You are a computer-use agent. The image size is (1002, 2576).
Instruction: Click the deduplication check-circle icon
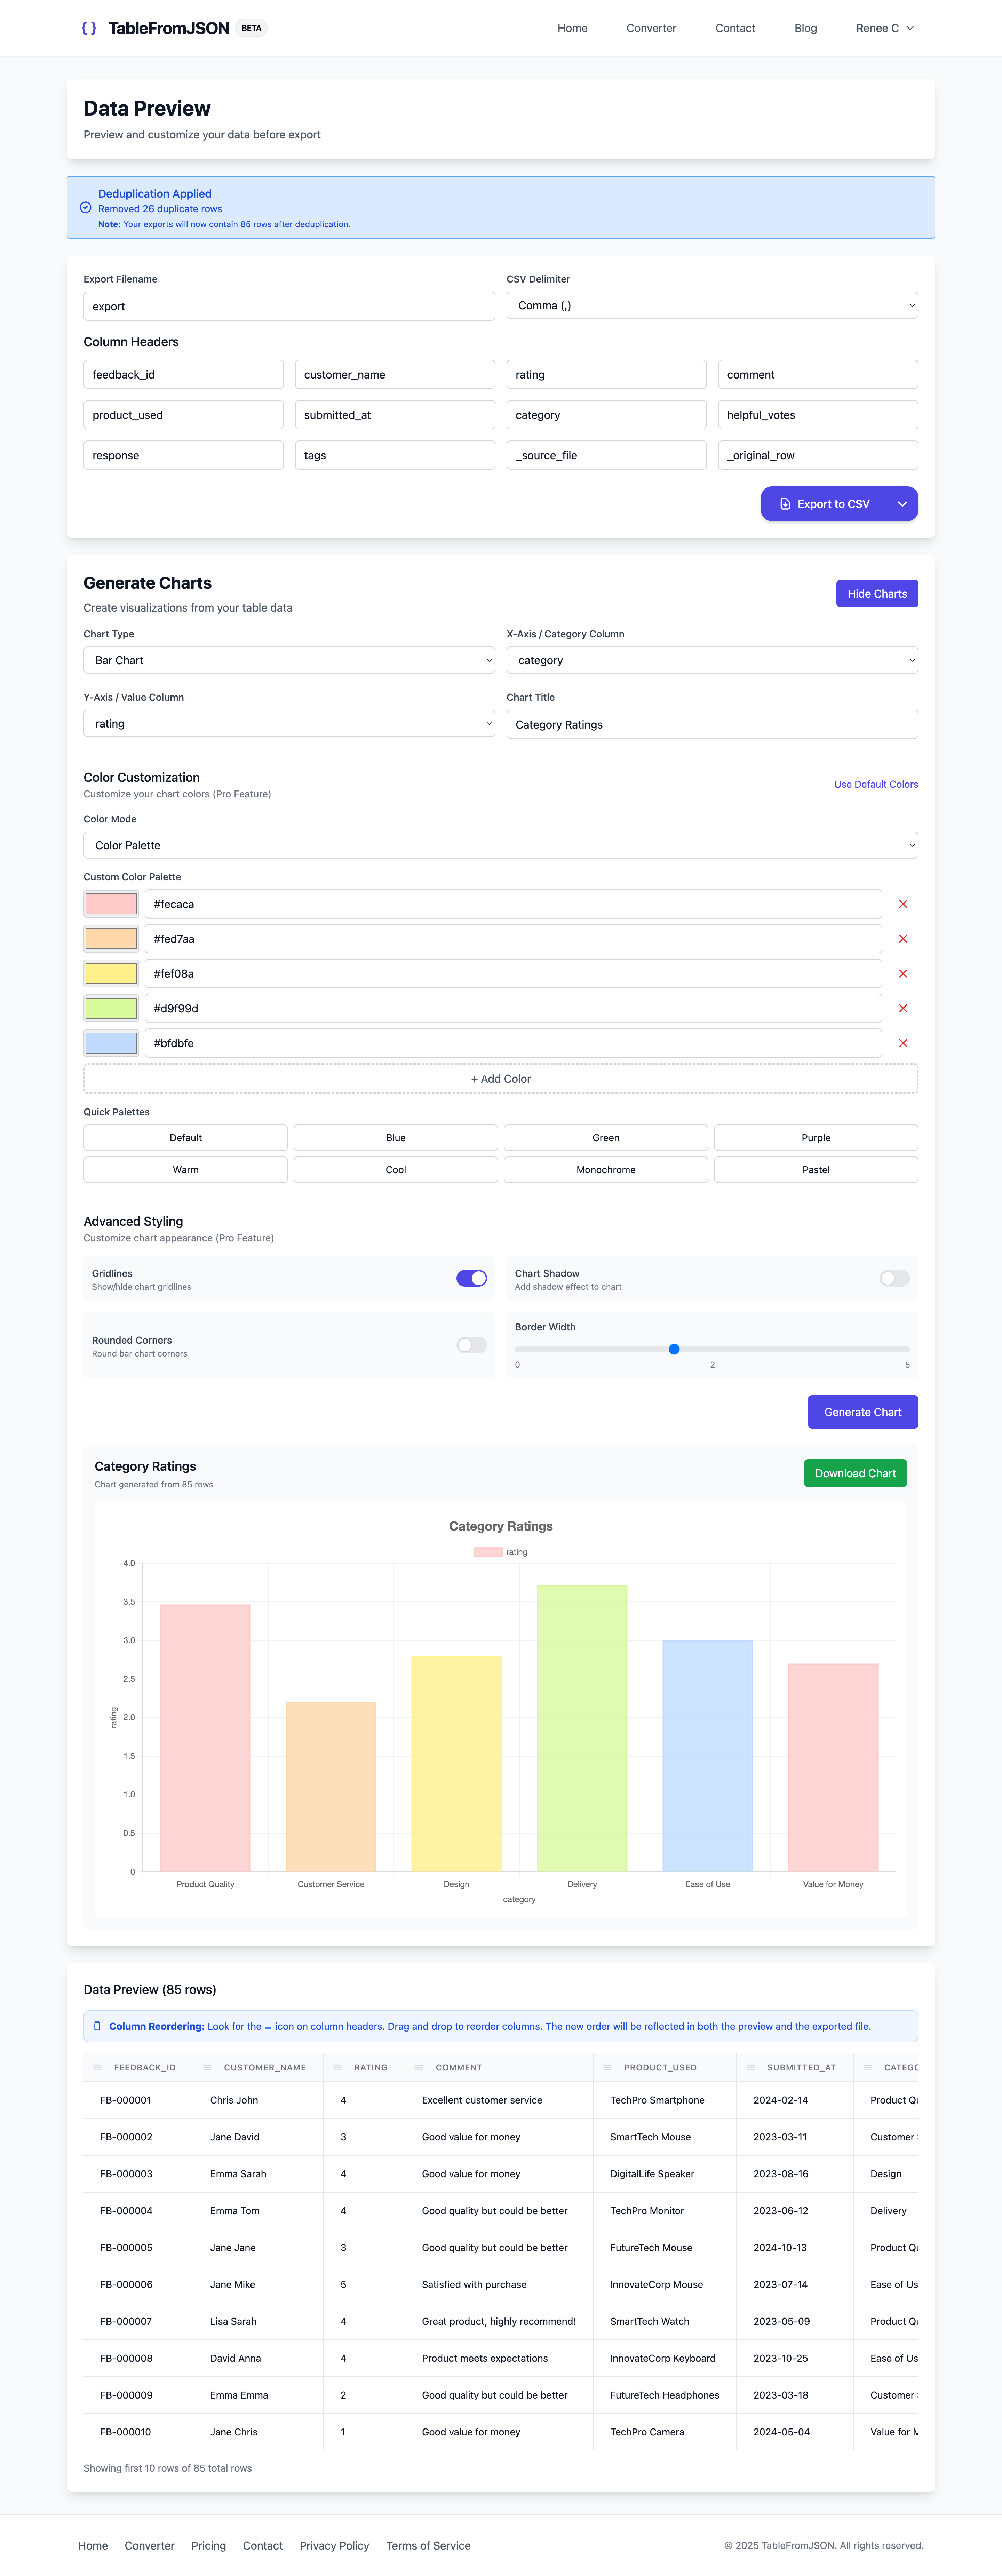85,207
